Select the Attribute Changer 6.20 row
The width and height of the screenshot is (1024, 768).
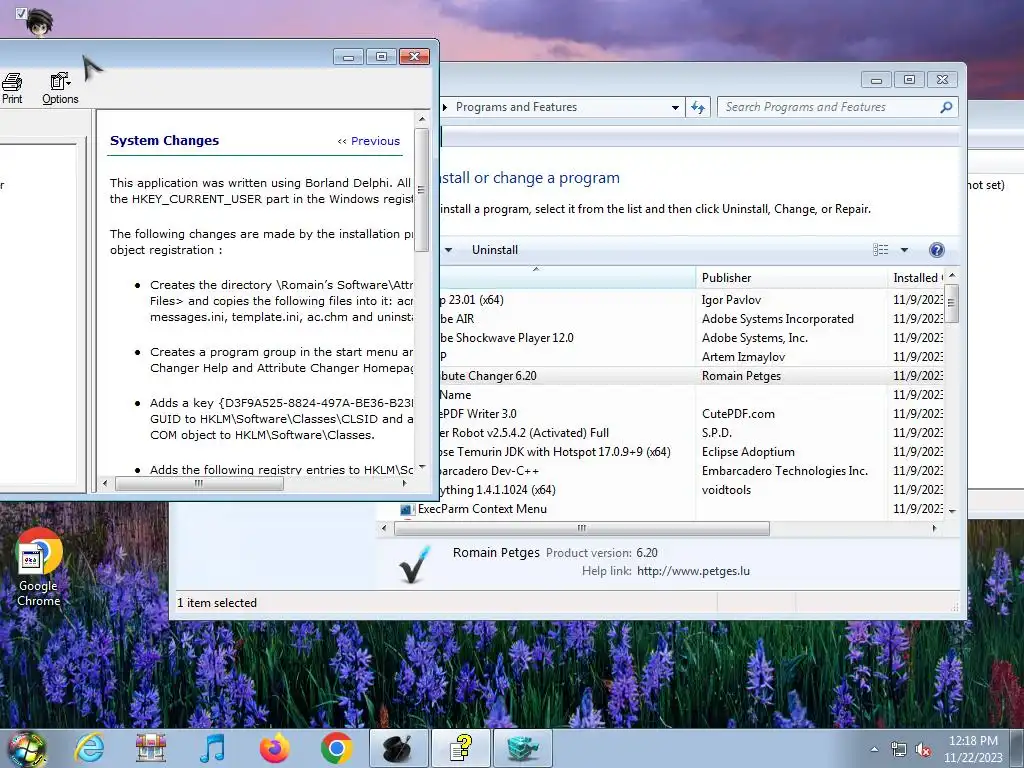(x=692, y=376)
